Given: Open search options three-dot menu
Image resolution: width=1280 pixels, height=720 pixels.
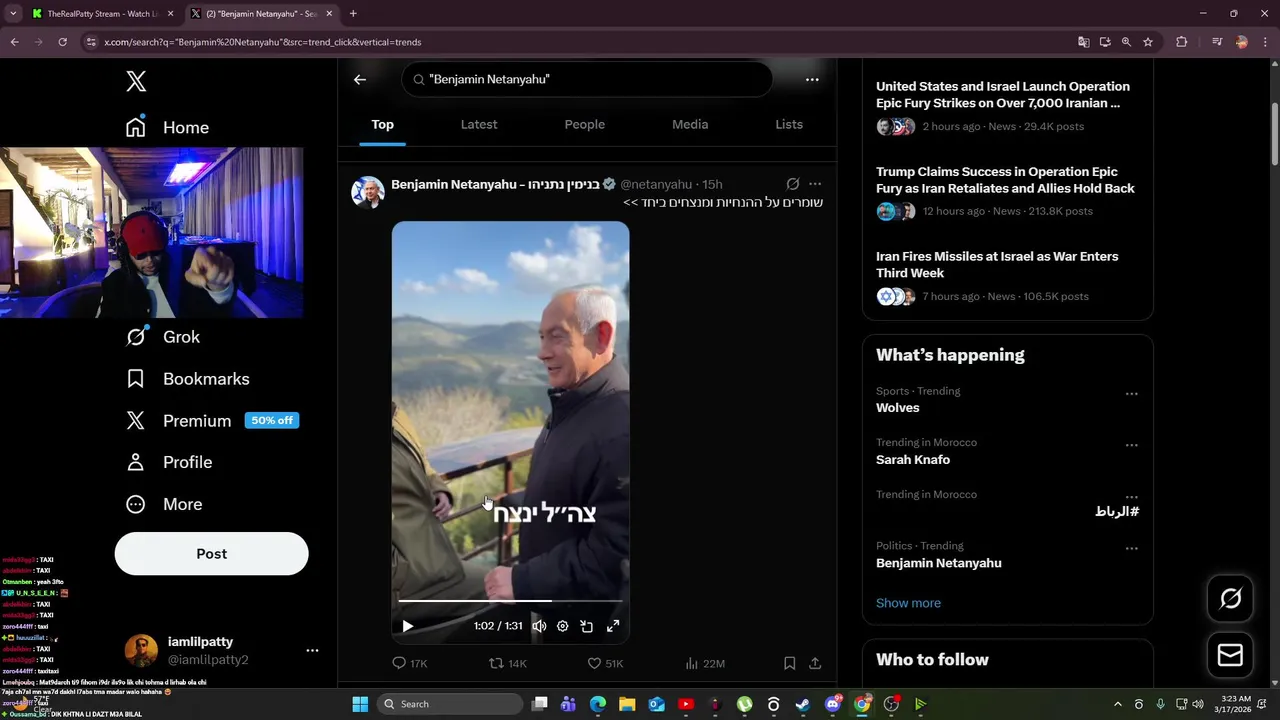Looking at the screenshot, I should coord(812,79).
